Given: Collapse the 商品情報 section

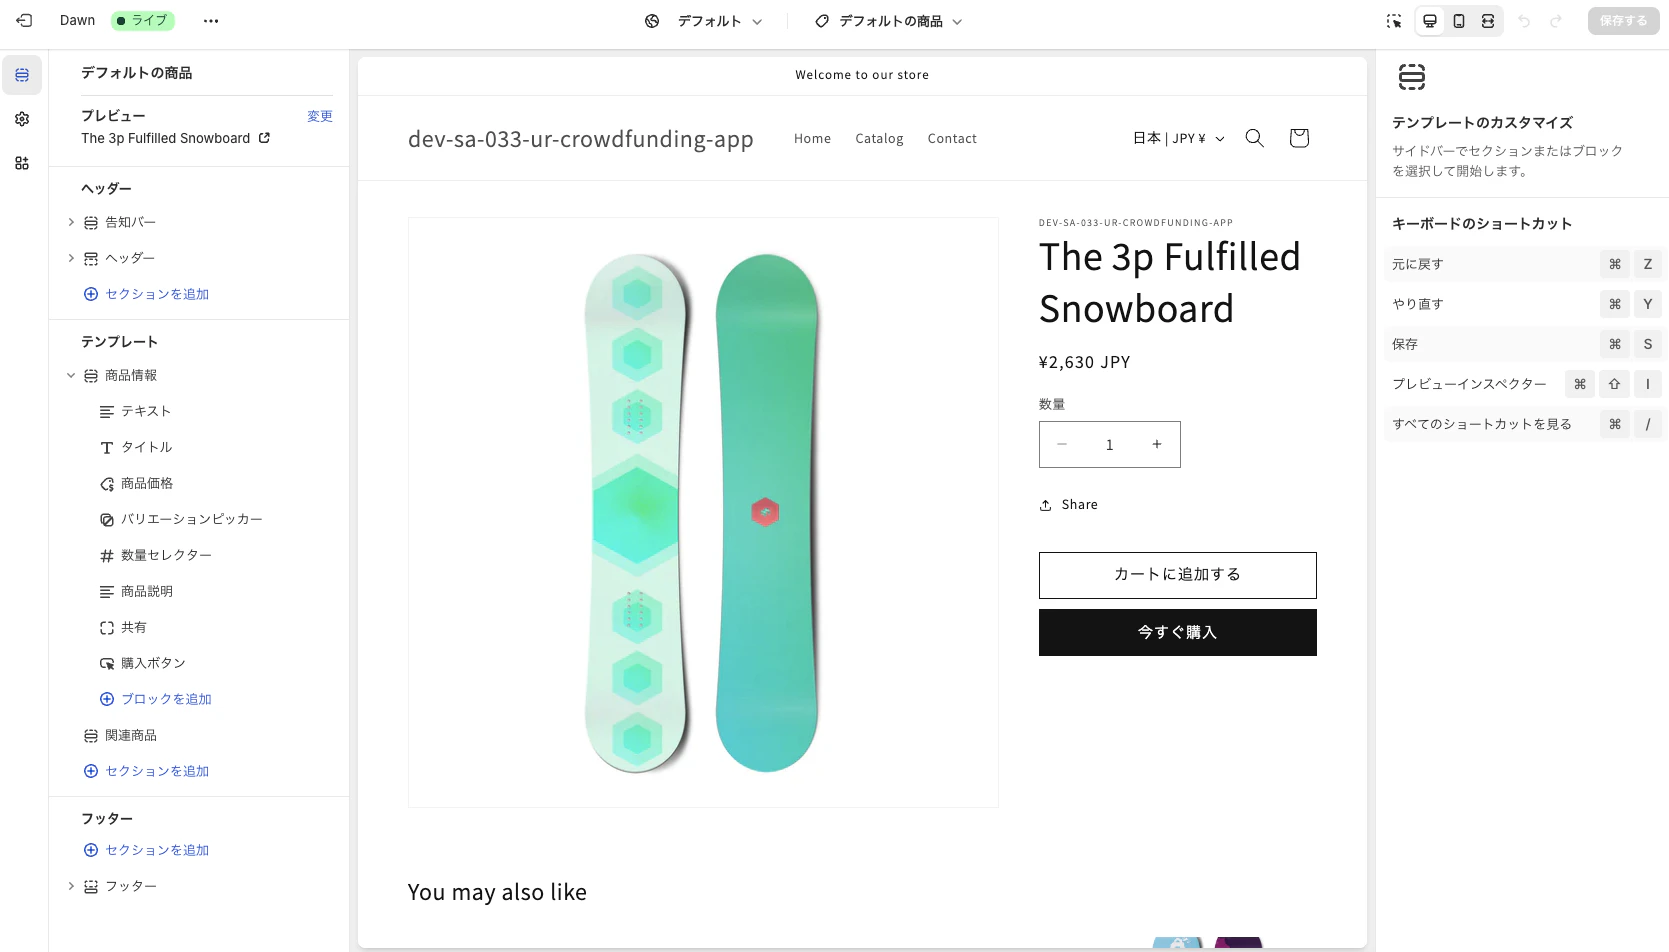Looking at the screenshot, I should pos(71,375).
